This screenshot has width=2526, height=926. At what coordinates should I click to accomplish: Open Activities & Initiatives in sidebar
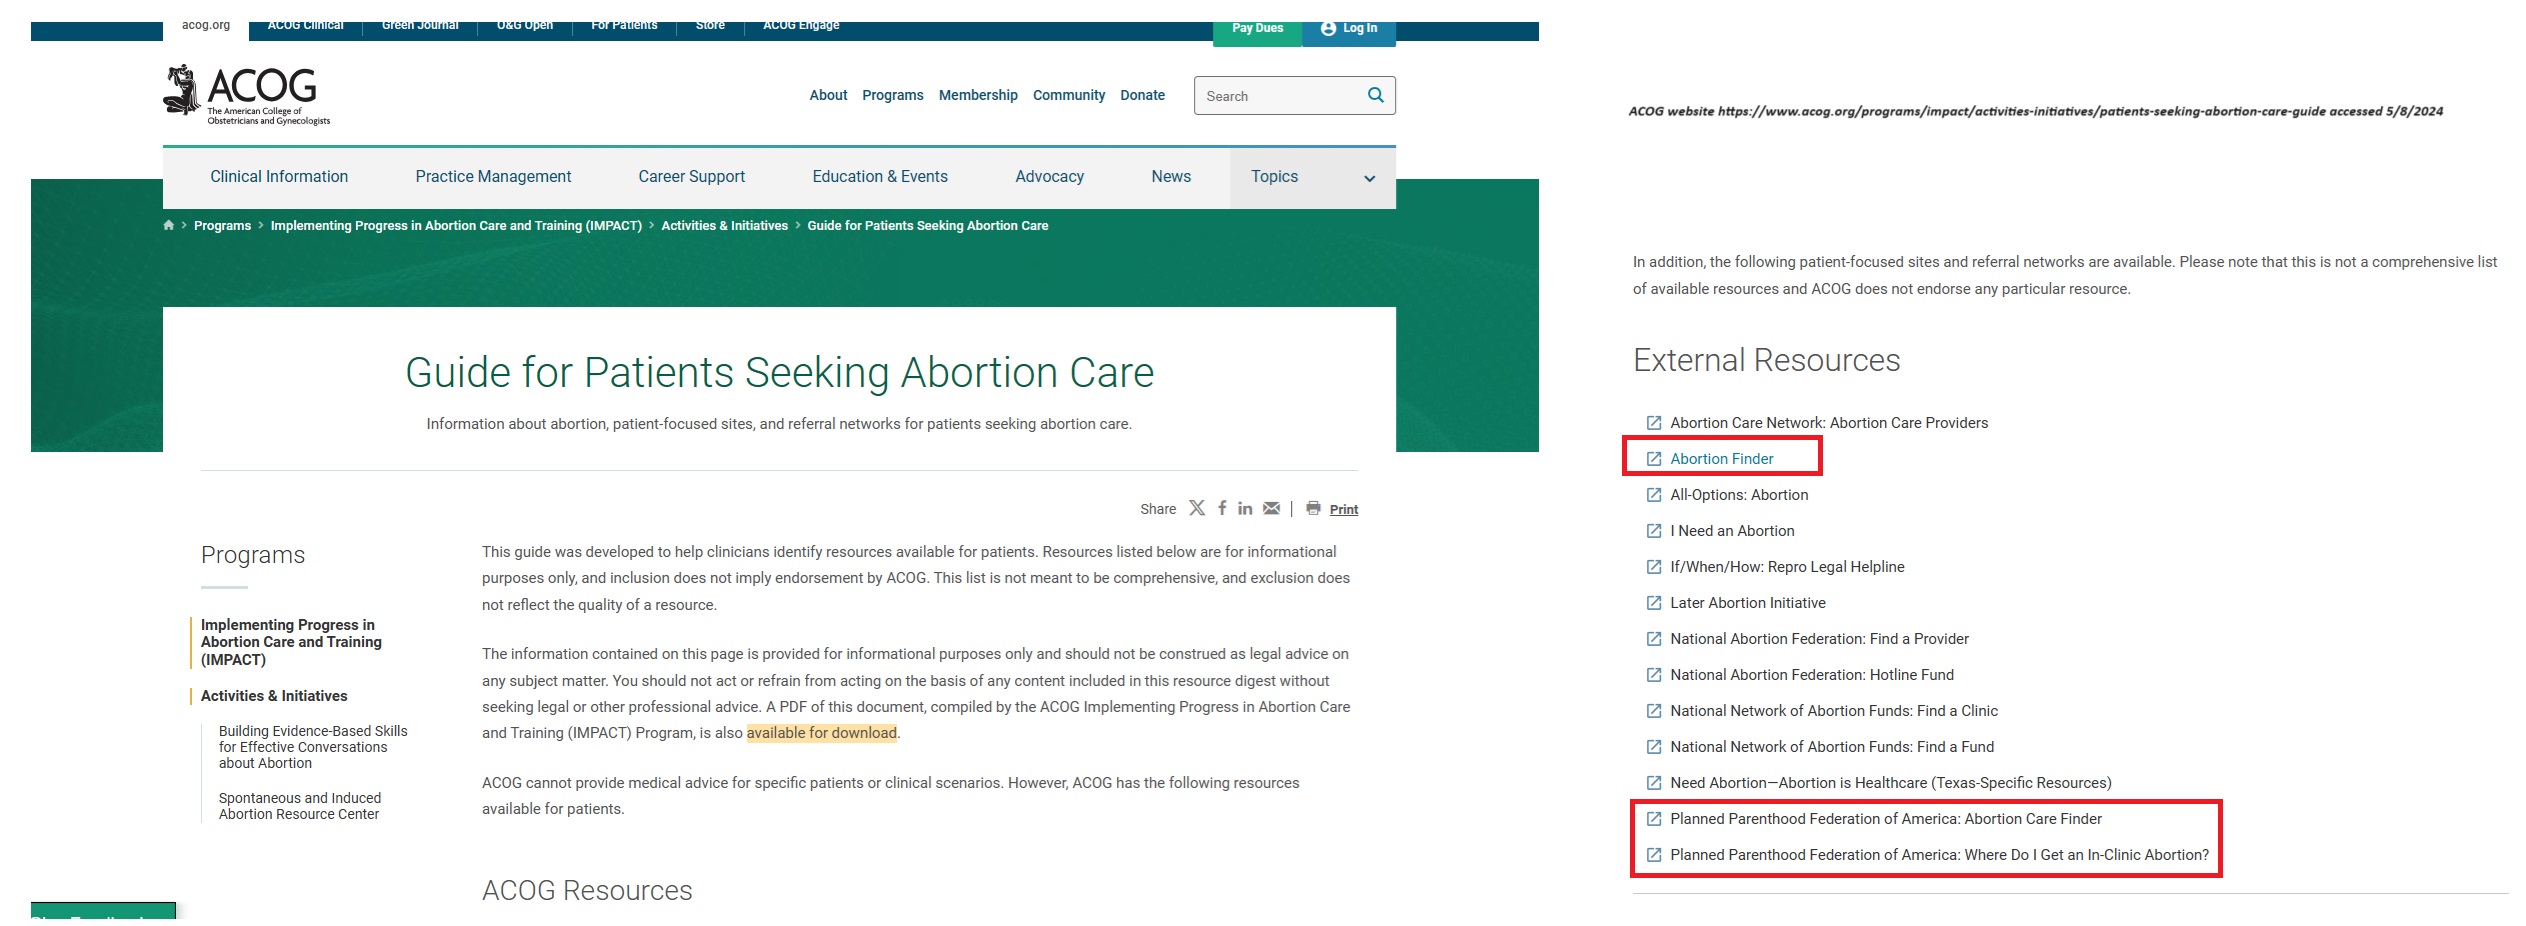tap(274, 696)
